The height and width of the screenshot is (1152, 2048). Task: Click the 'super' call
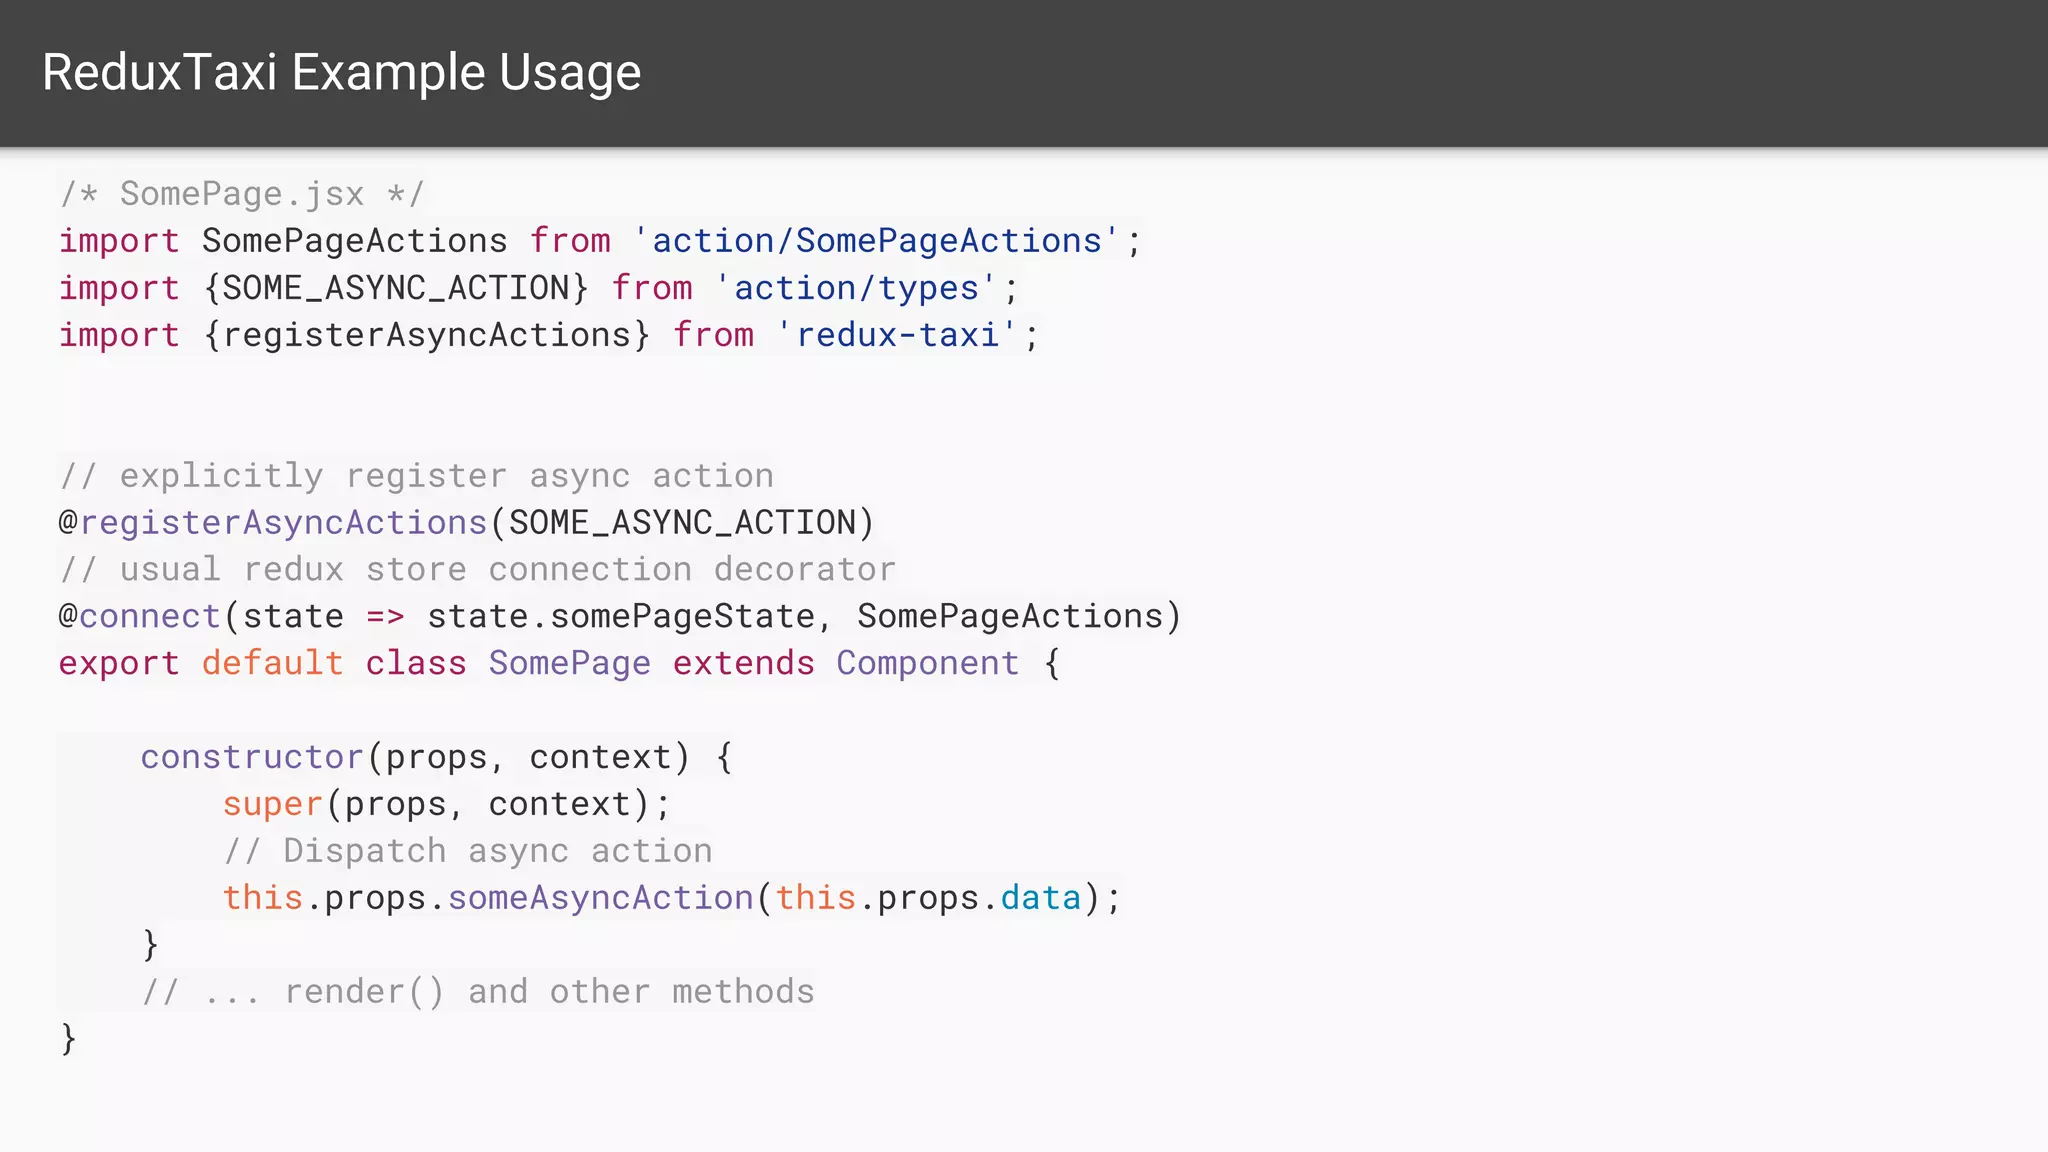(x=273, y=805)
